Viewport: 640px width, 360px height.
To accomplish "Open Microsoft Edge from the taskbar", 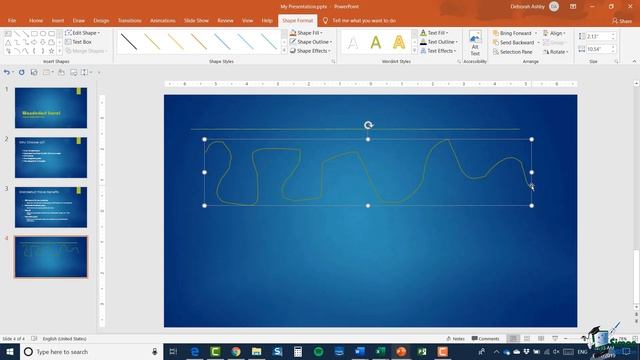I will coord(195,351).
